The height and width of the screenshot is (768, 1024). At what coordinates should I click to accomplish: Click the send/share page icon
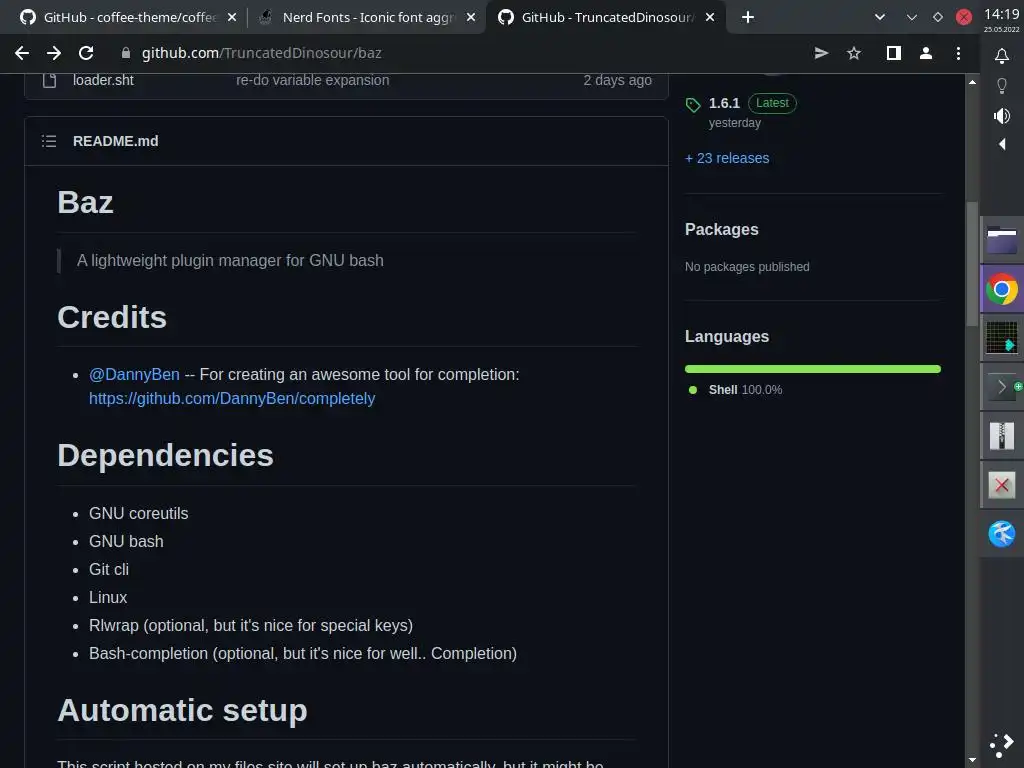tap(821, 53)
